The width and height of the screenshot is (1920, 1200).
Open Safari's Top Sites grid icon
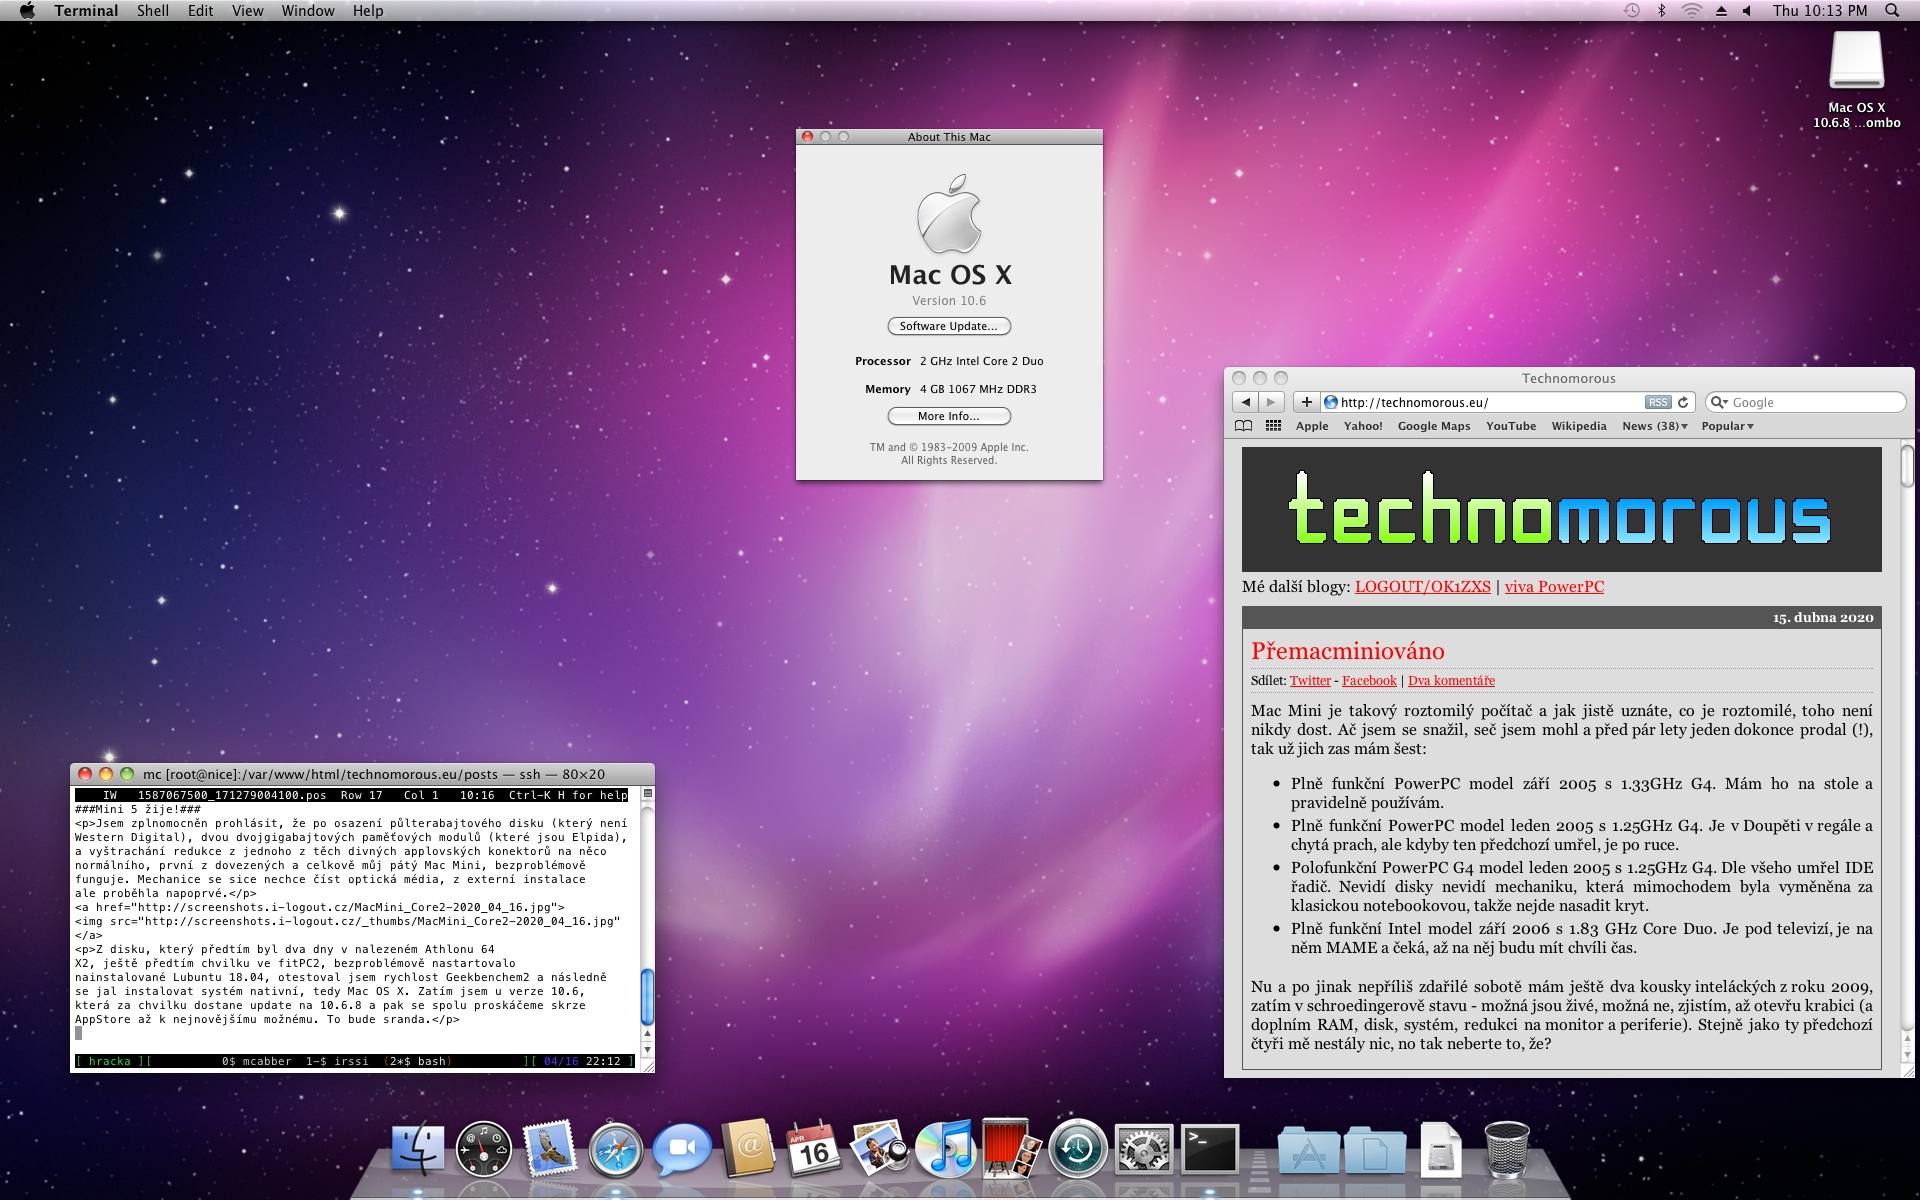(1273, 426)
